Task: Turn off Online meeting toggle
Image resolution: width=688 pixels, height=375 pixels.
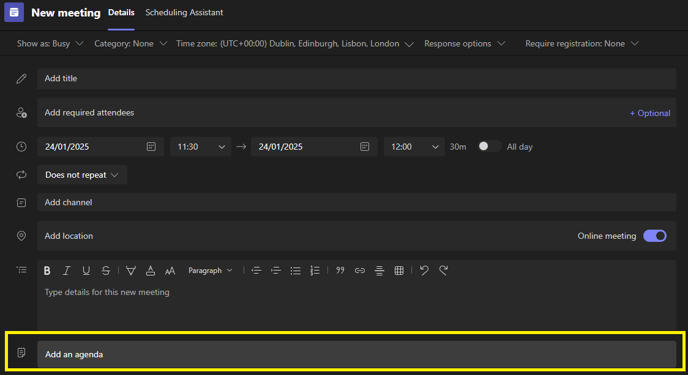Action: click(655, 236)
